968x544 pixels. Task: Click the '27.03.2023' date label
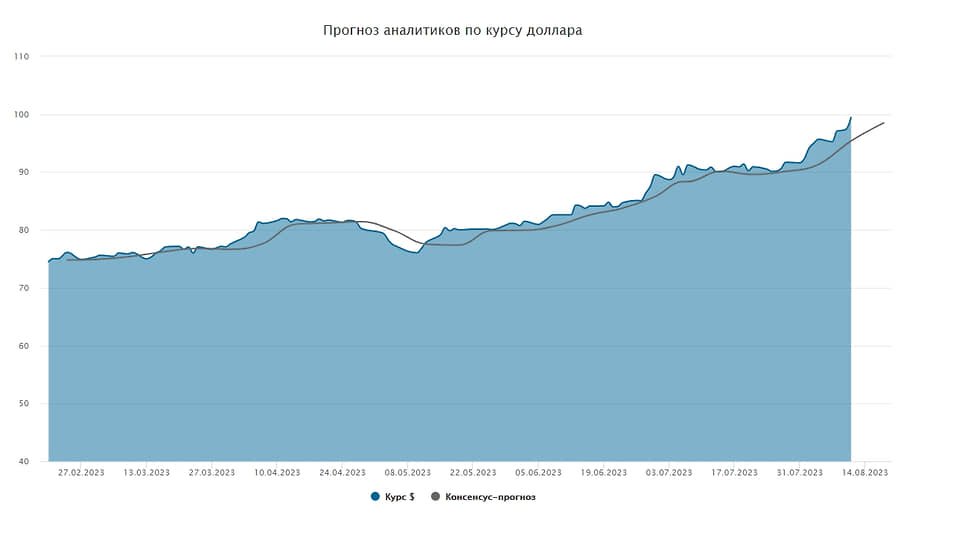click(x=212, y=472)
